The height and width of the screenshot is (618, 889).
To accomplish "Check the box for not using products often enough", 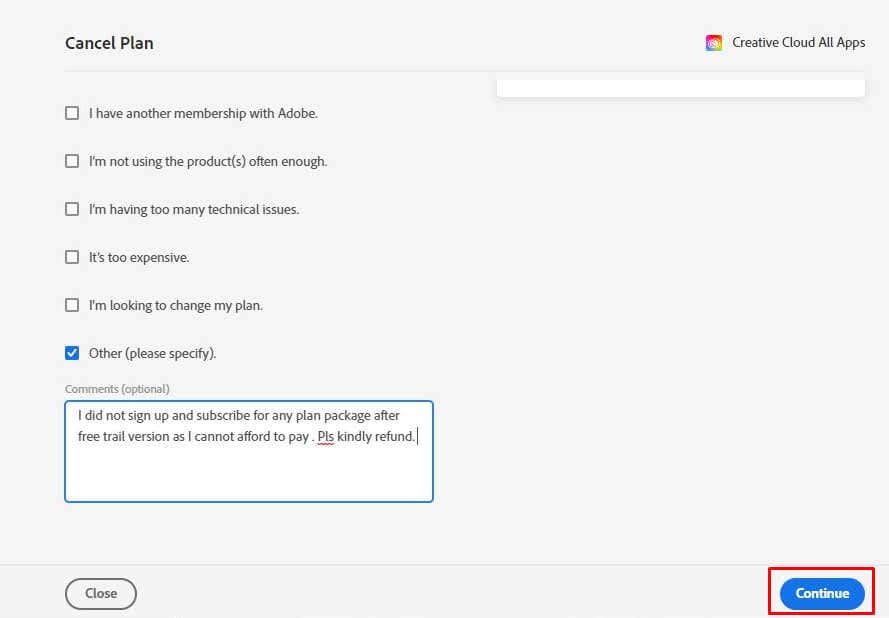I will 72,161.
